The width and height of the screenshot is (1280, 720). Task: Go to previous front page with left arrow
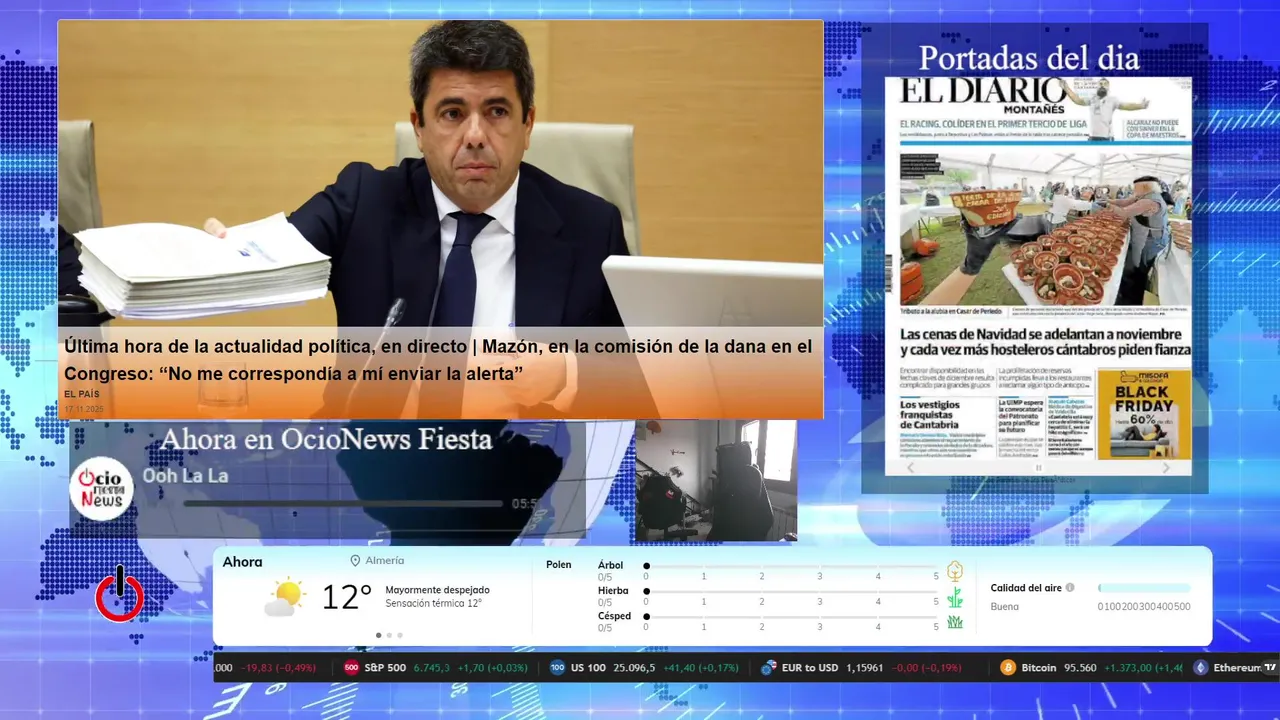tap(910, 467)
